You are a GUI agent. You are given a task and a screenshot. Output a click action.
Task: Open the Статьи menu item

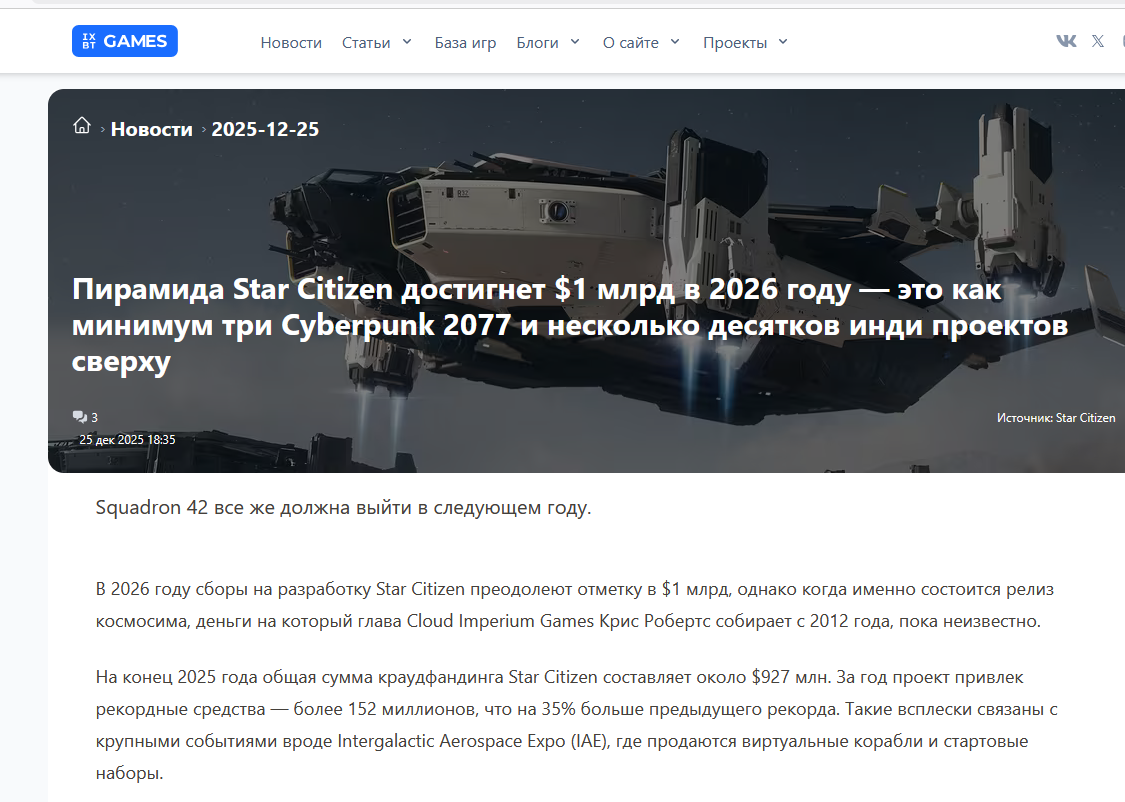(x=366, y=42)
